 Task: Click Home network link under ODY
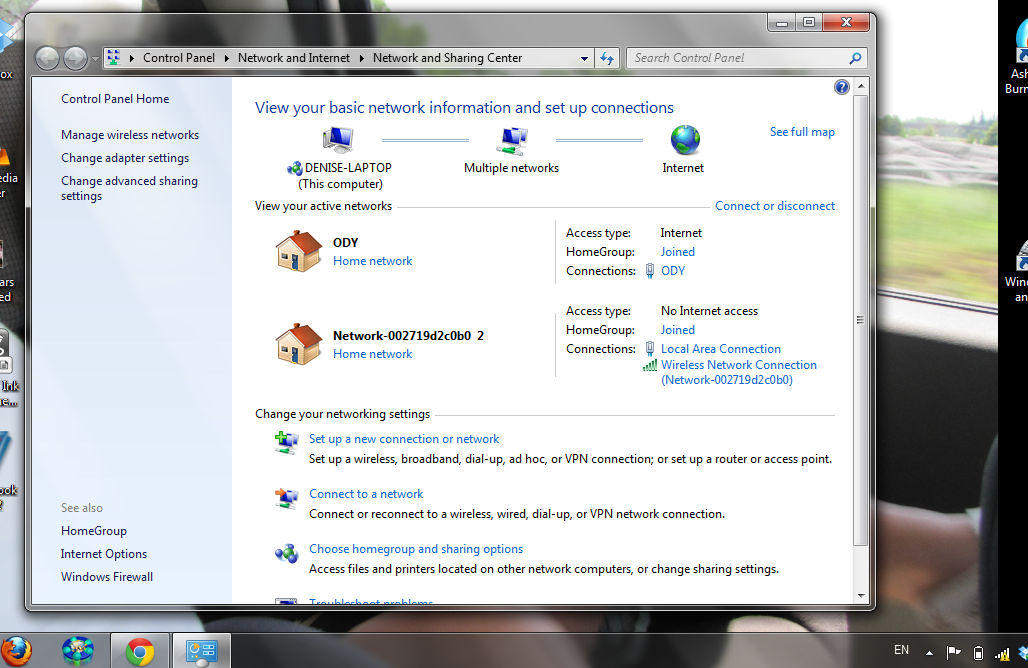(x=372, y=261)
